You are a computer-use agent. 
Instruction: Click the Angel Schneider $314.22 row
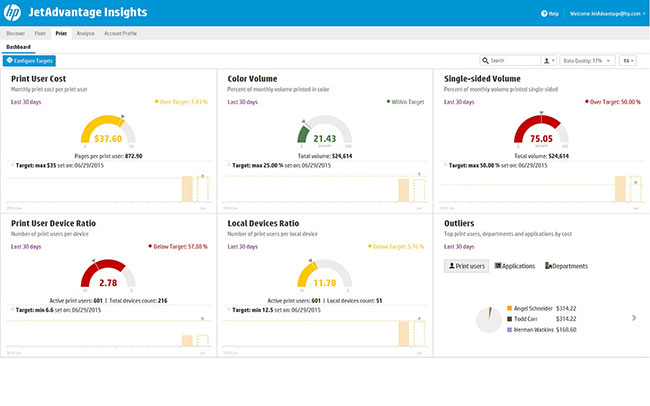tap(541, 308)
